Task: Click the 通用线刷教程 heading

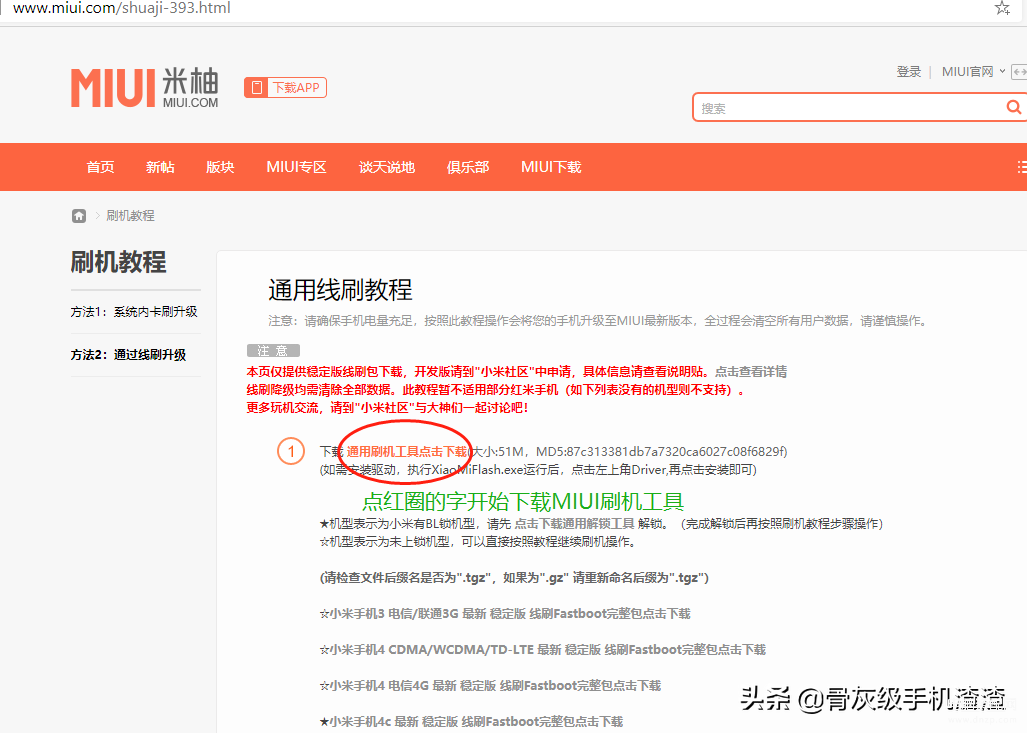Action: click(341, 290)
